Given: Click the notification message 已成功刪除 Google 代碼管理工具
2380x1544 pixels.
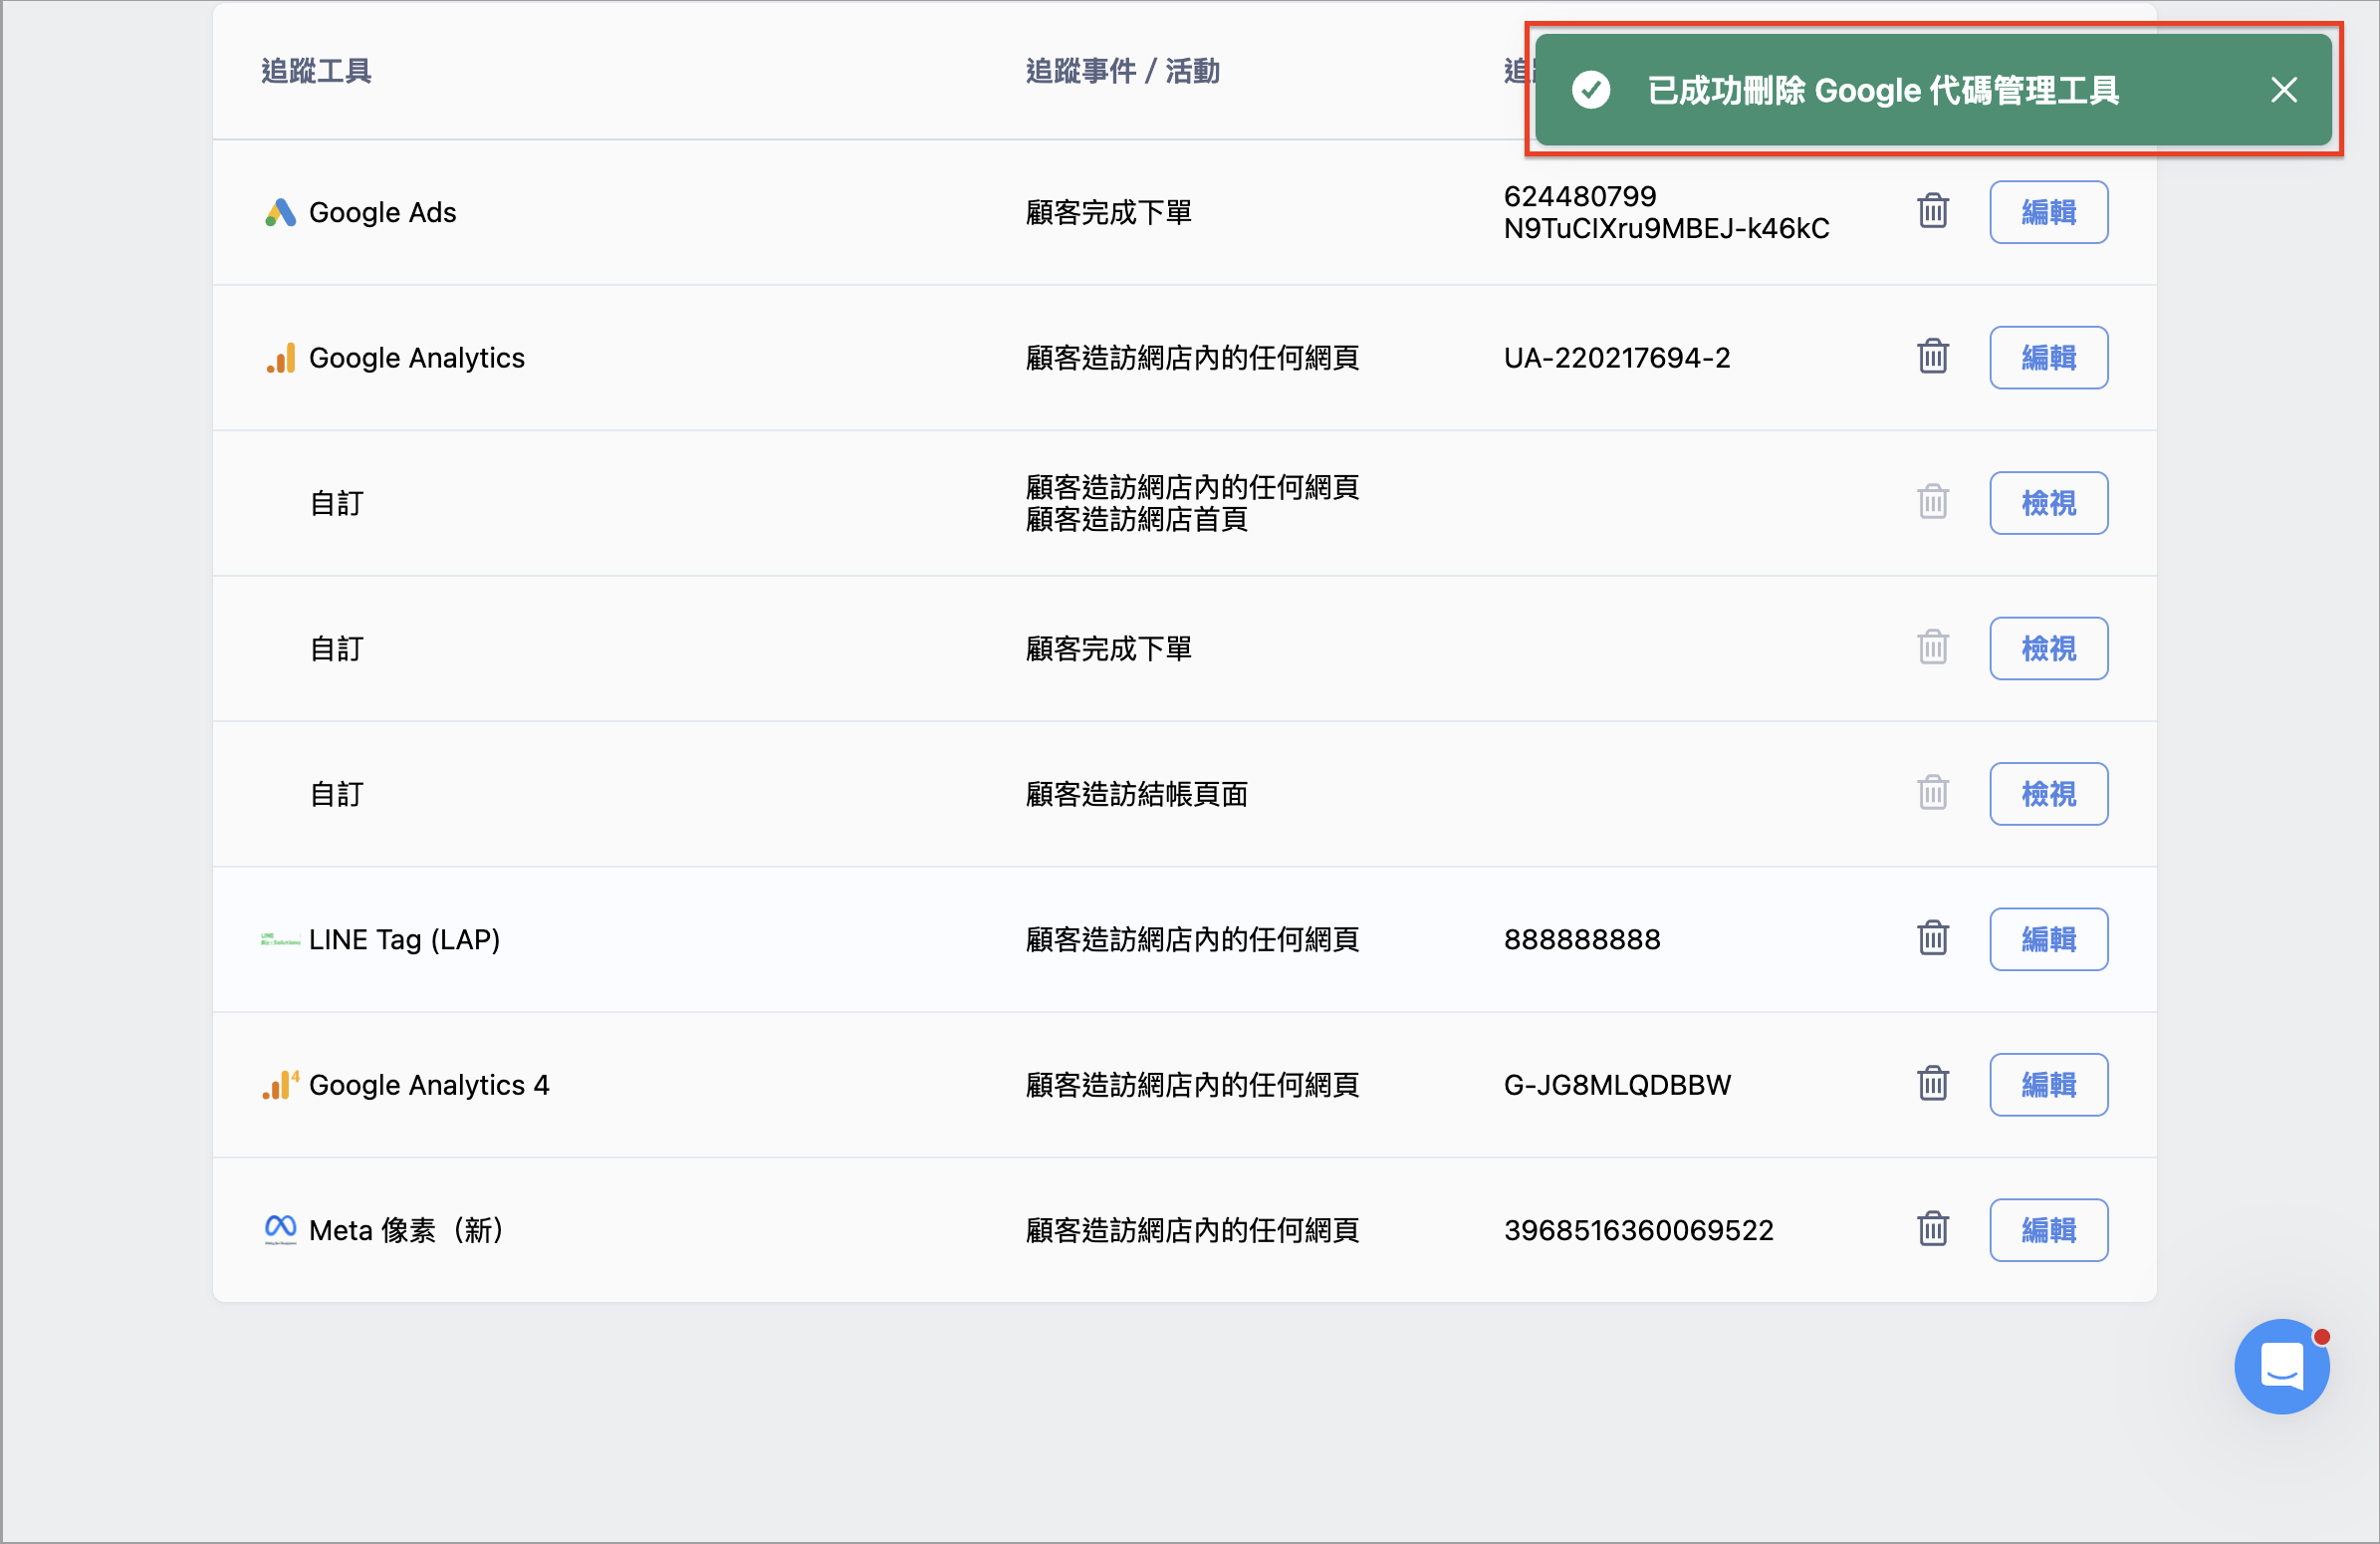Looking at the screenshot, I should click(1882, 90).
